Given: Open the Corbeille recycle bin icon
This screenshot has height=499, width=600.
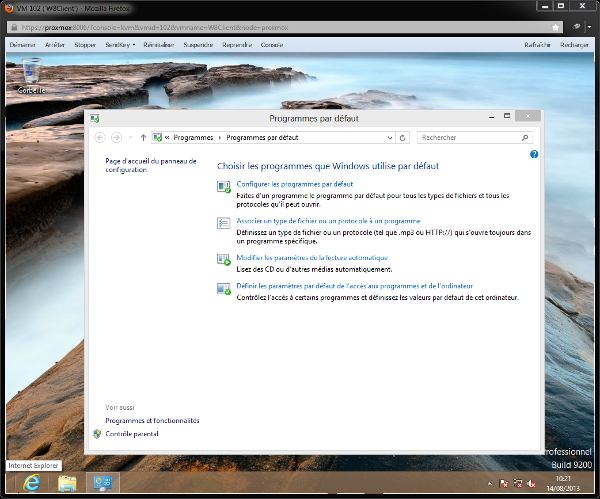Looking at the screenshot, I should 31,75.
